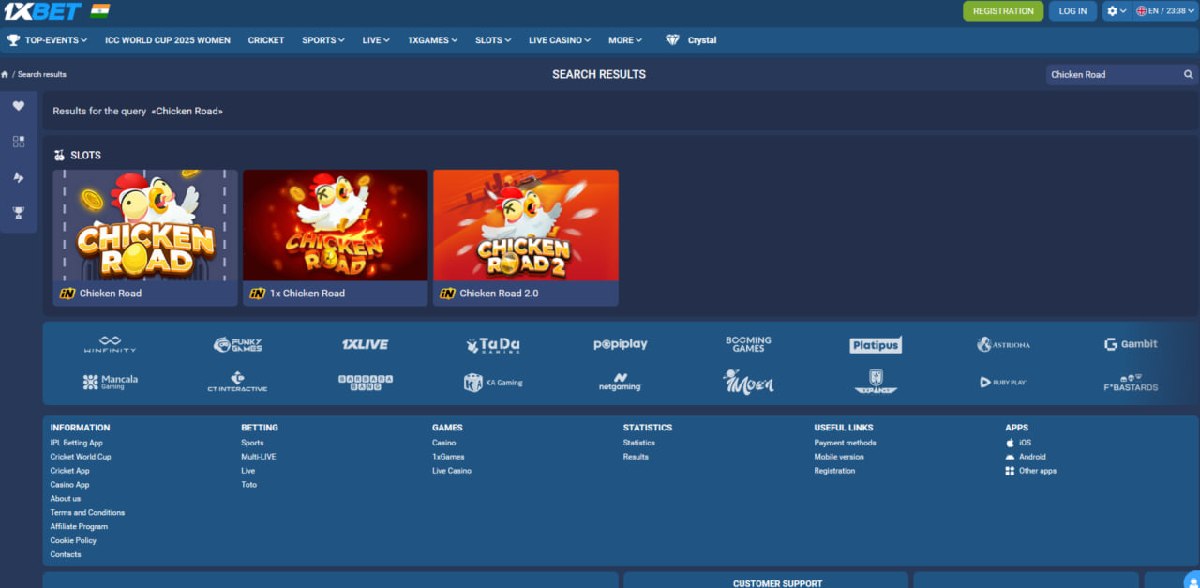Click the lightning promo icon in sidebar
The image size is (1200, 588).
(x=18, y=177)
